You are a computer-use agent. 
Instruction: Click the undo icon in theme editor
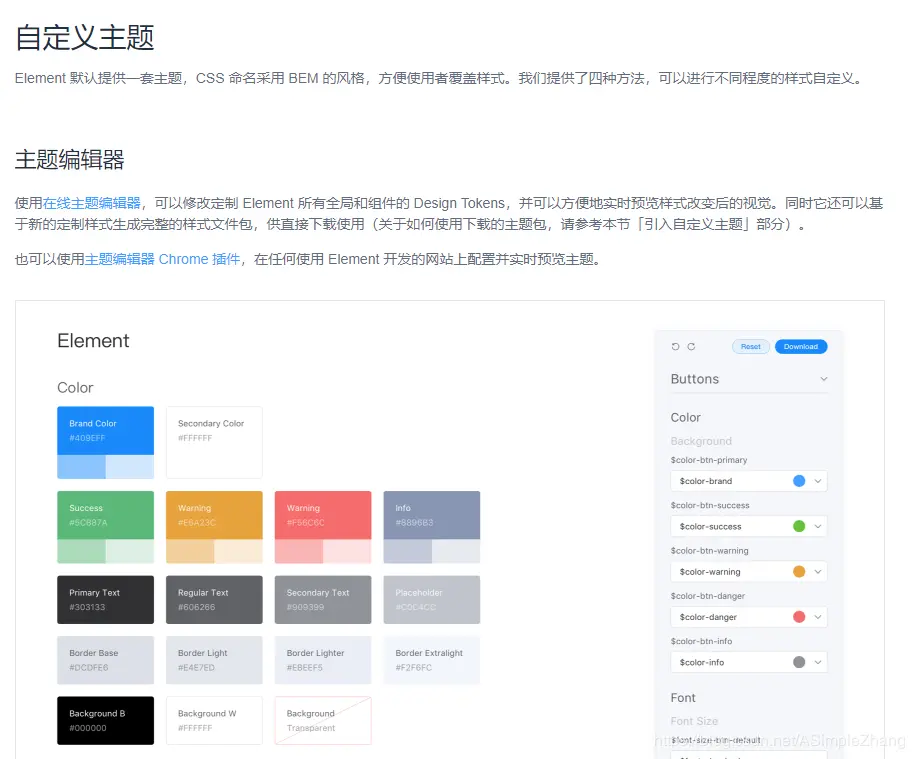pos(674,346)
